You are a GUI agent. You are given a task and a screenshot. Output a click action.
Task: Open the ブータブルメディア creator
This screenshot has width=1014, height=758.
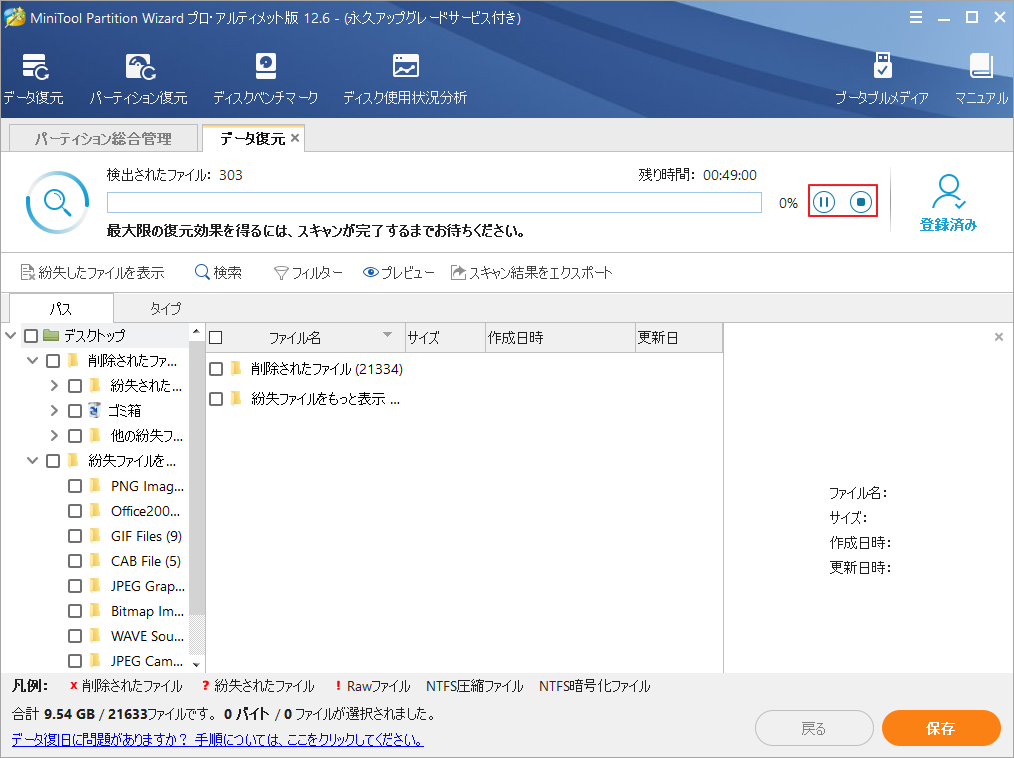882,77
